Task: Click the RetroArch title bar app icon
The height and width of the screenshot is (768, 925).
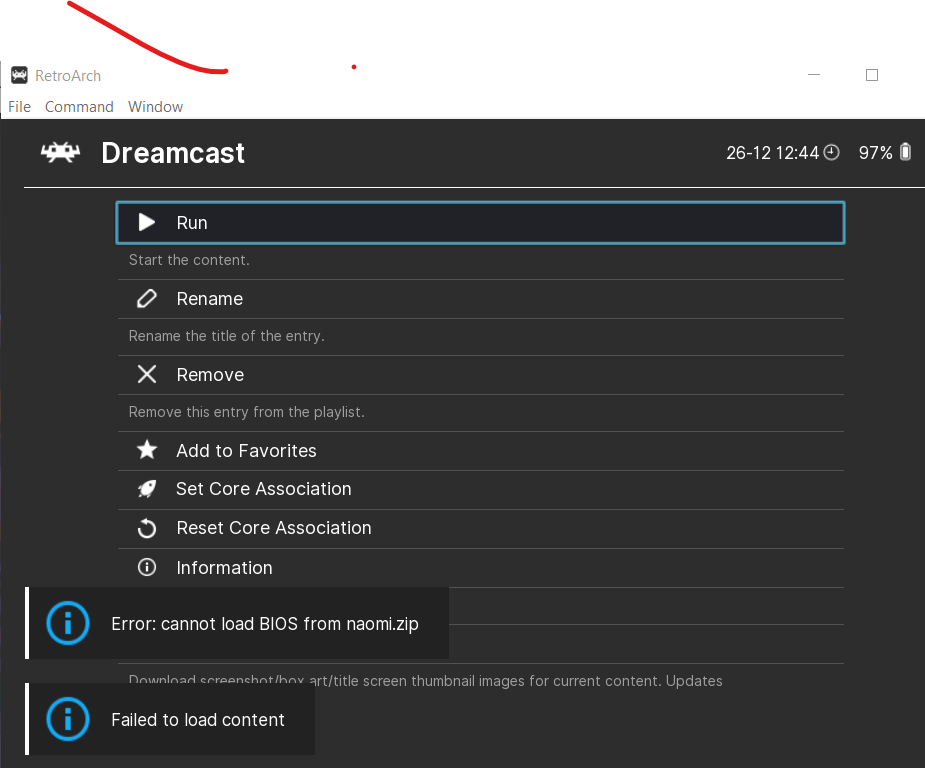Action: pyautogui.click(x=19, y=75)
